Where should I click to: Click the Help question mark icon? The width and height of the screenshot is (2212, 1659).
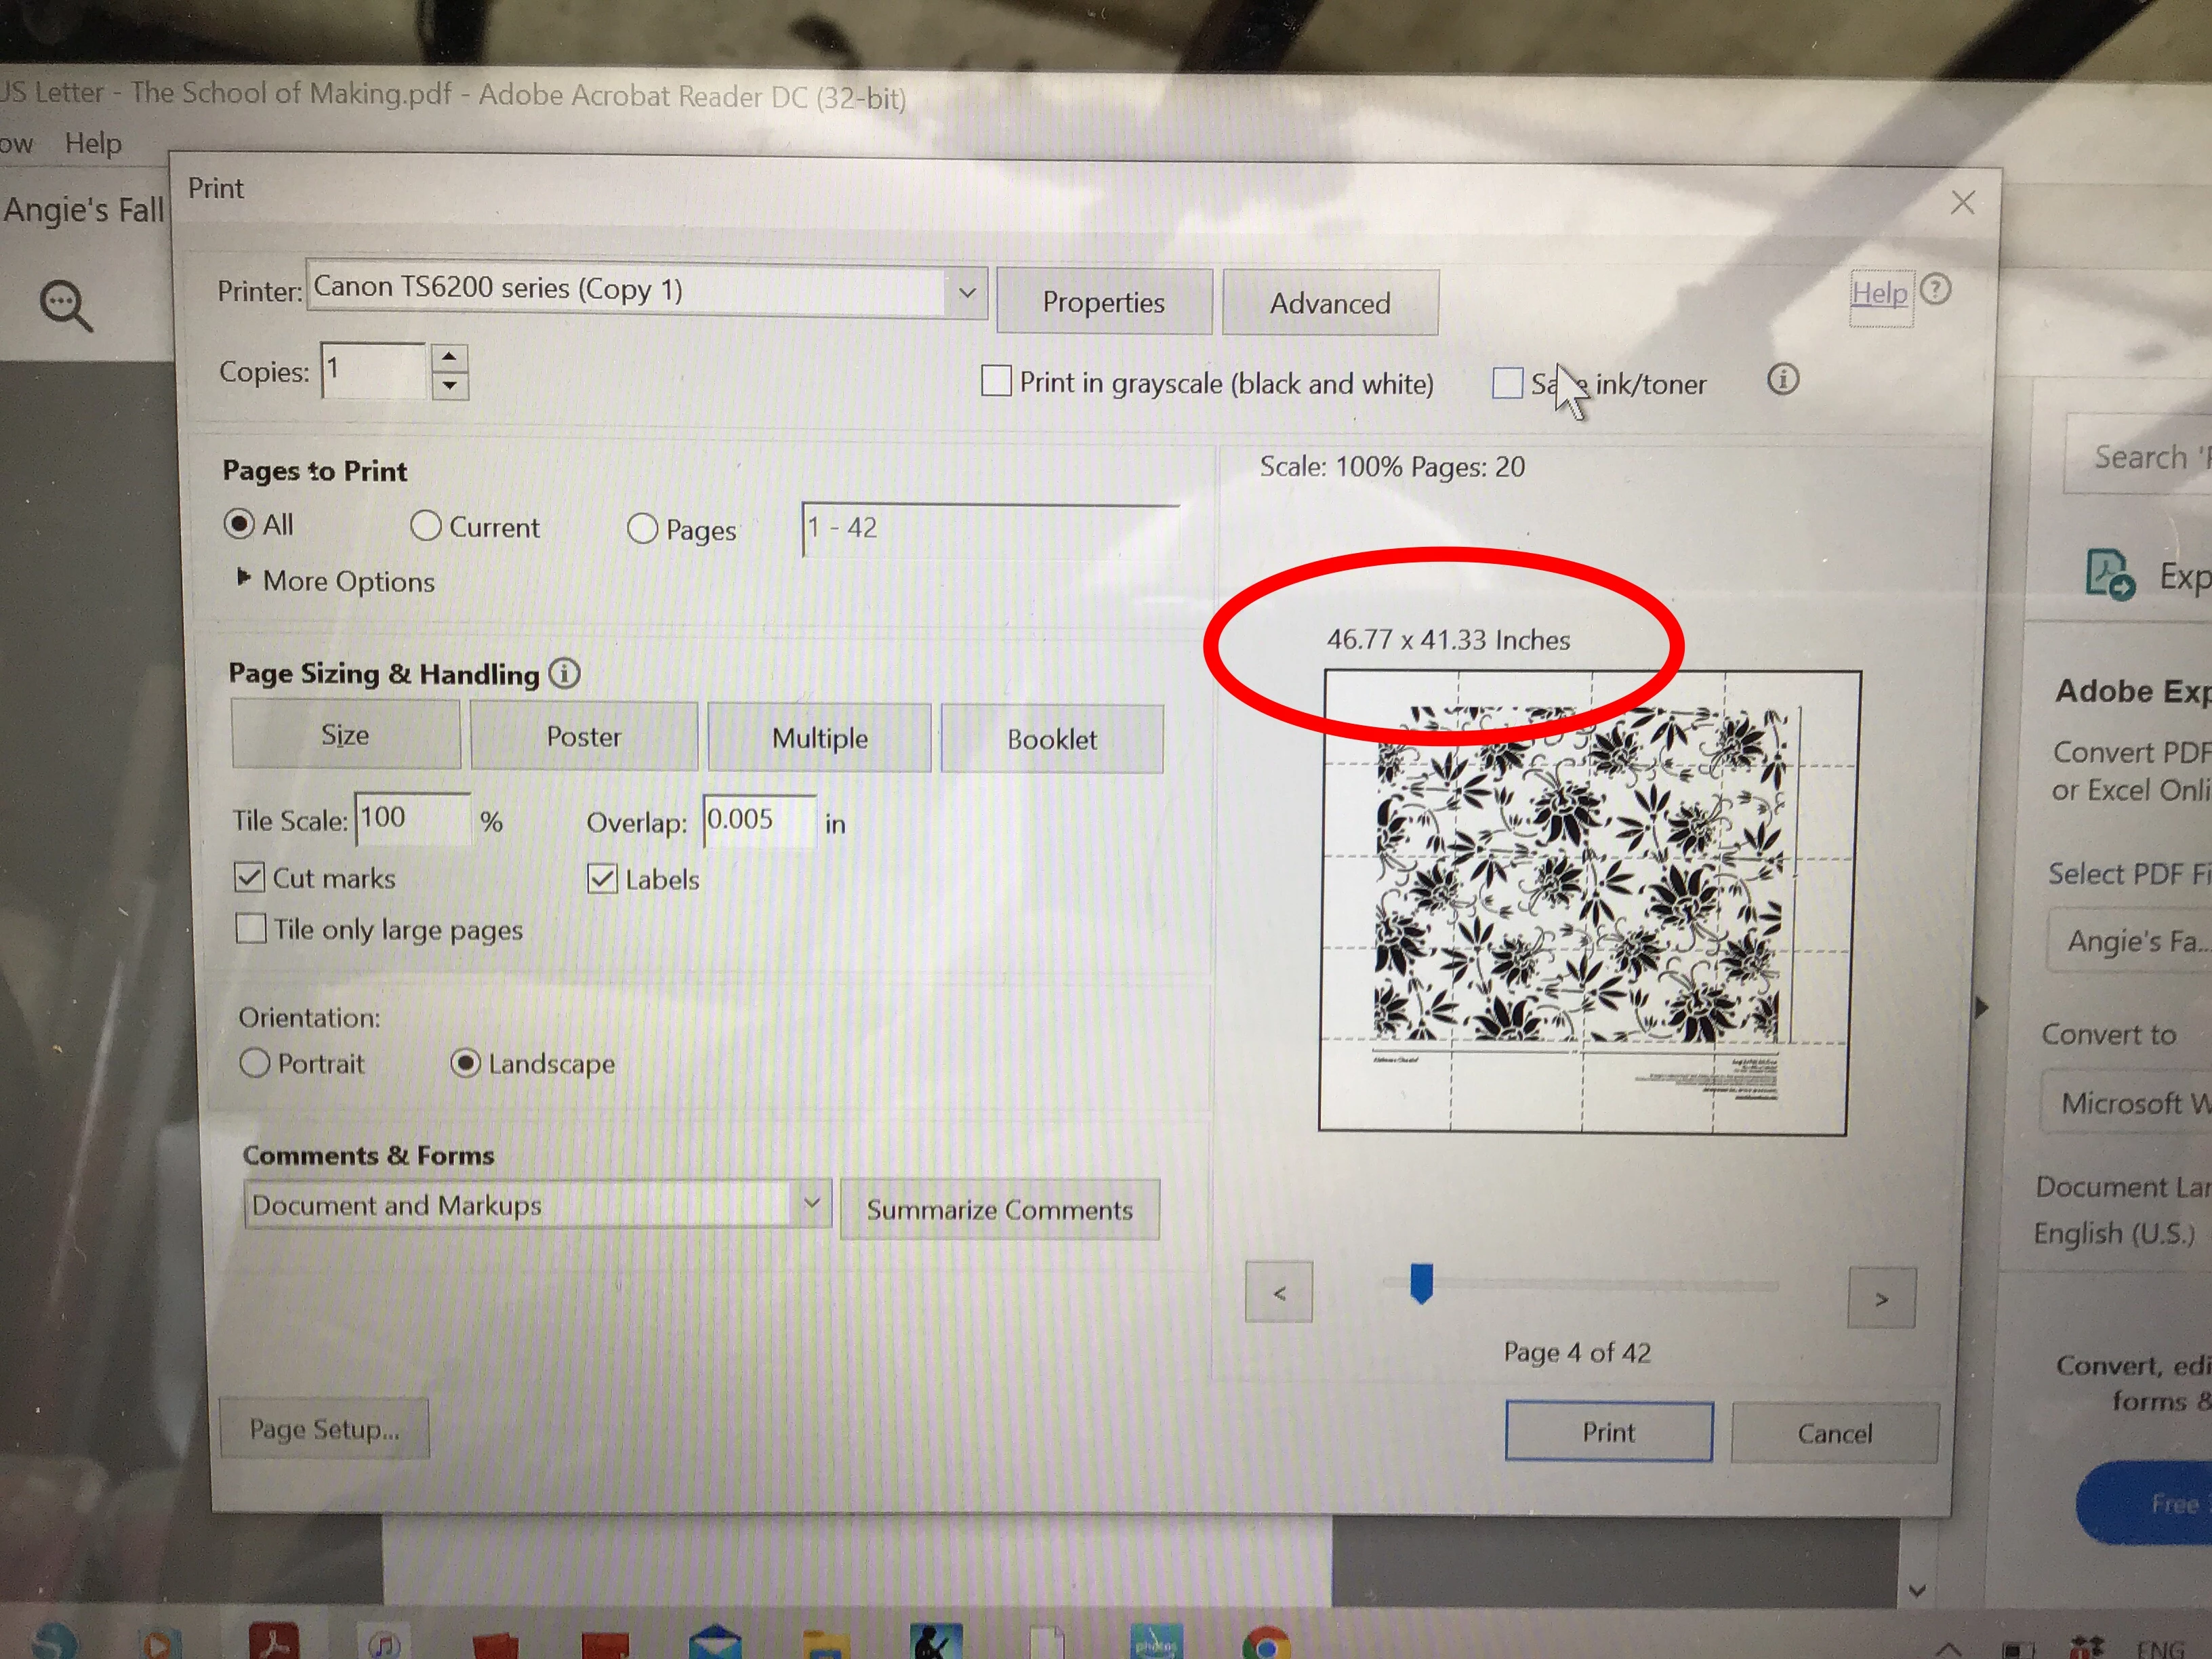(x=1935, y=290)
